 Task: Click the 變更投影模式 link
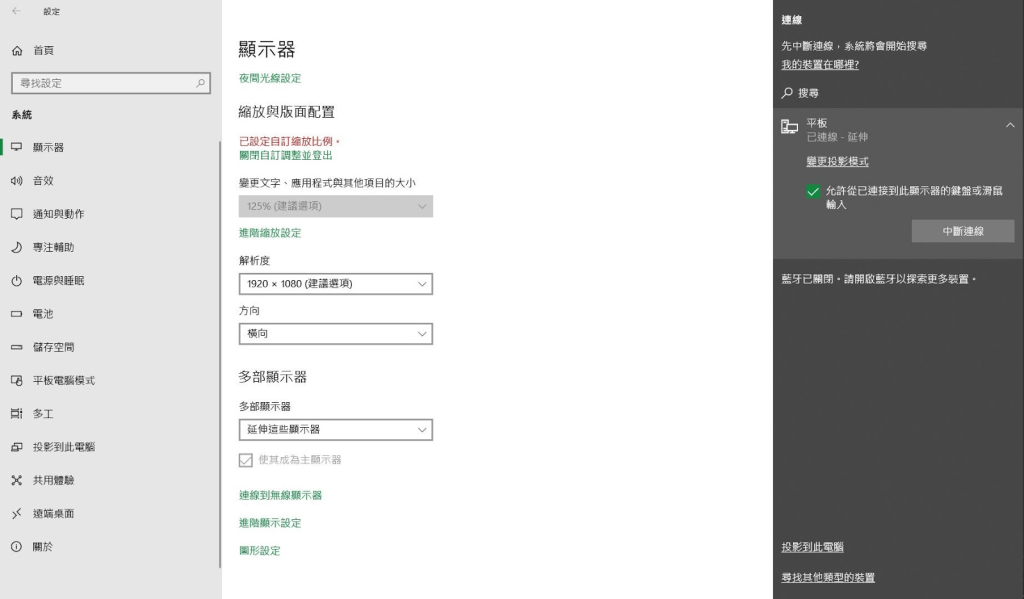click(837, 162)
